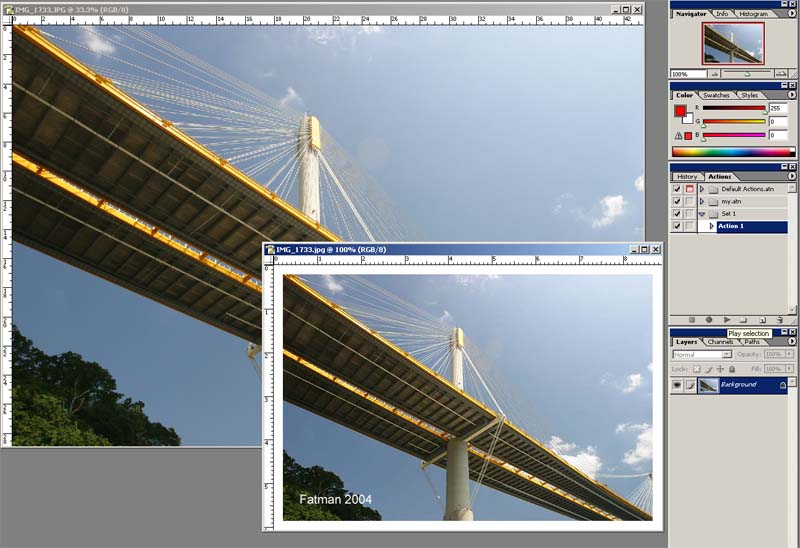
Task: Click the lock image pixels brush icon
Action: (x=709, y=368)
